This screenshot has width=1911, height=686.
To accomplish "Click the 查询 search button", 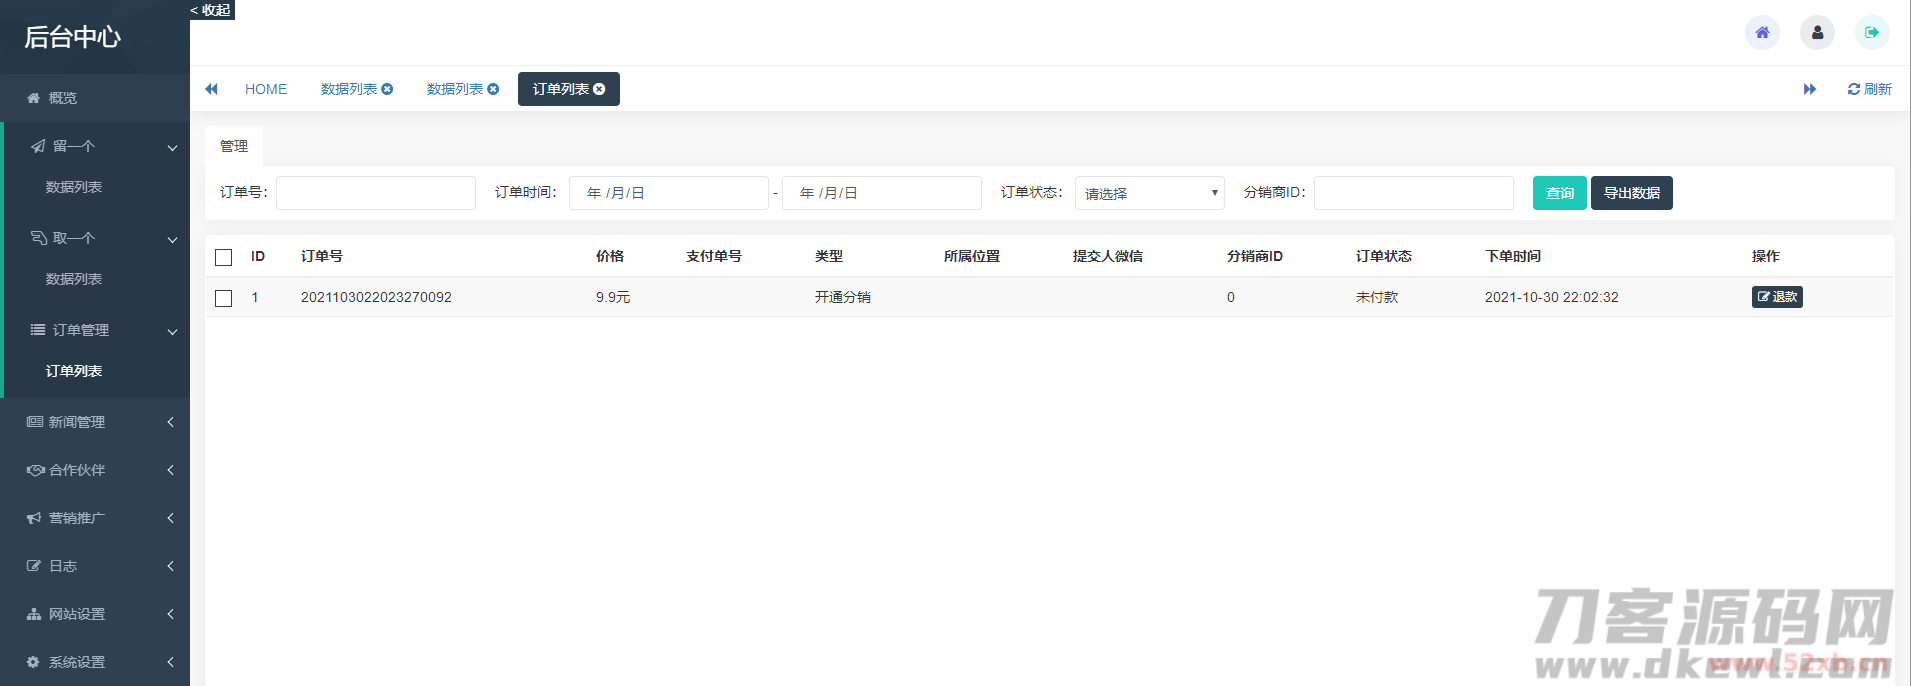I will (1559, 193).
